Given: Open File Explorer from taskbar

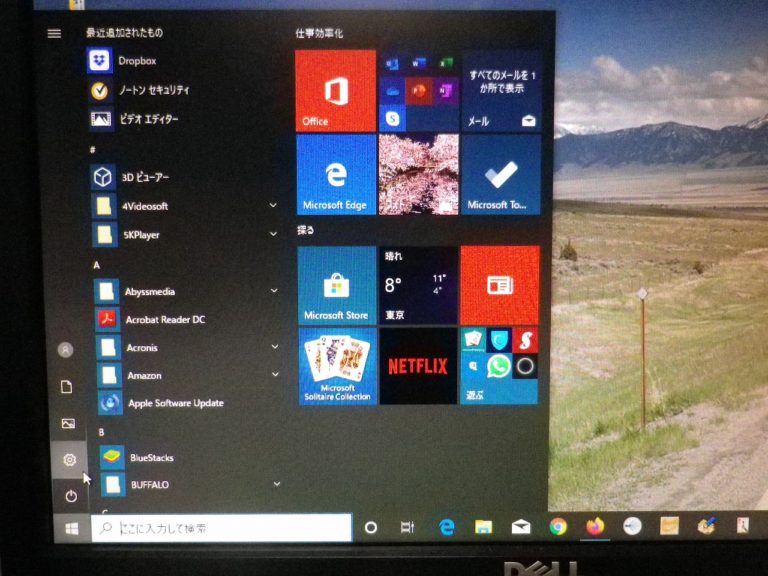Looking at the screenshot, I should click(x=483, y=527).
